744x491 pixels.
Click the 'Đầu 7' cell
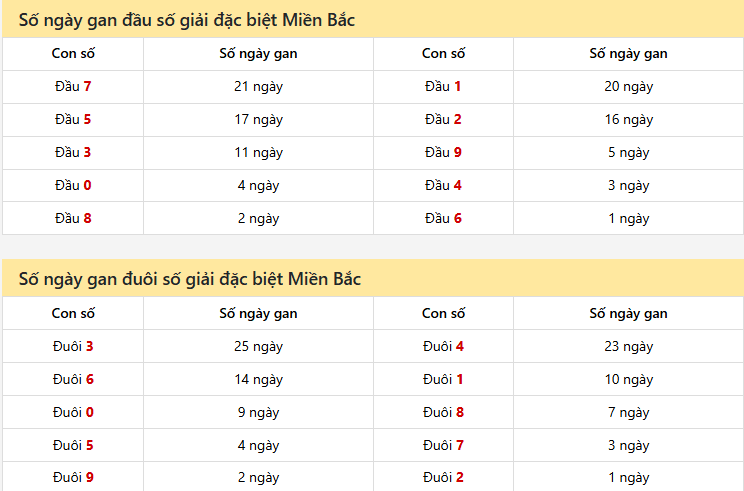[x=73, y=87]
